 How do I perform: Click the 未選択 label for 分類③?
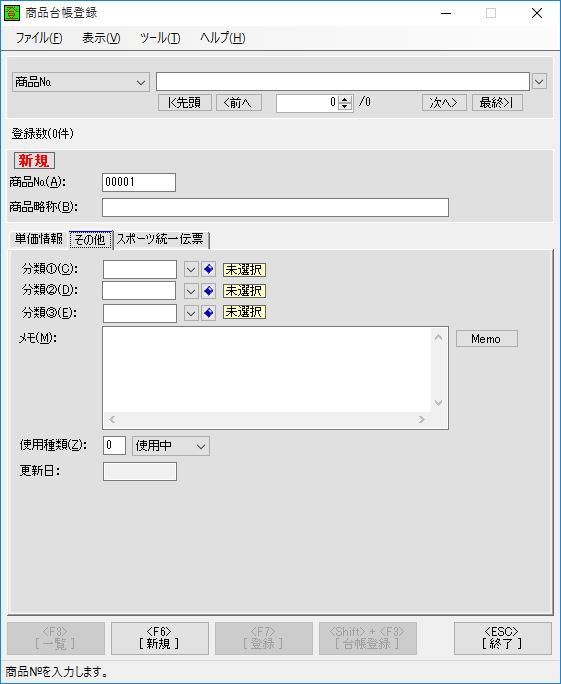(244, 312)
